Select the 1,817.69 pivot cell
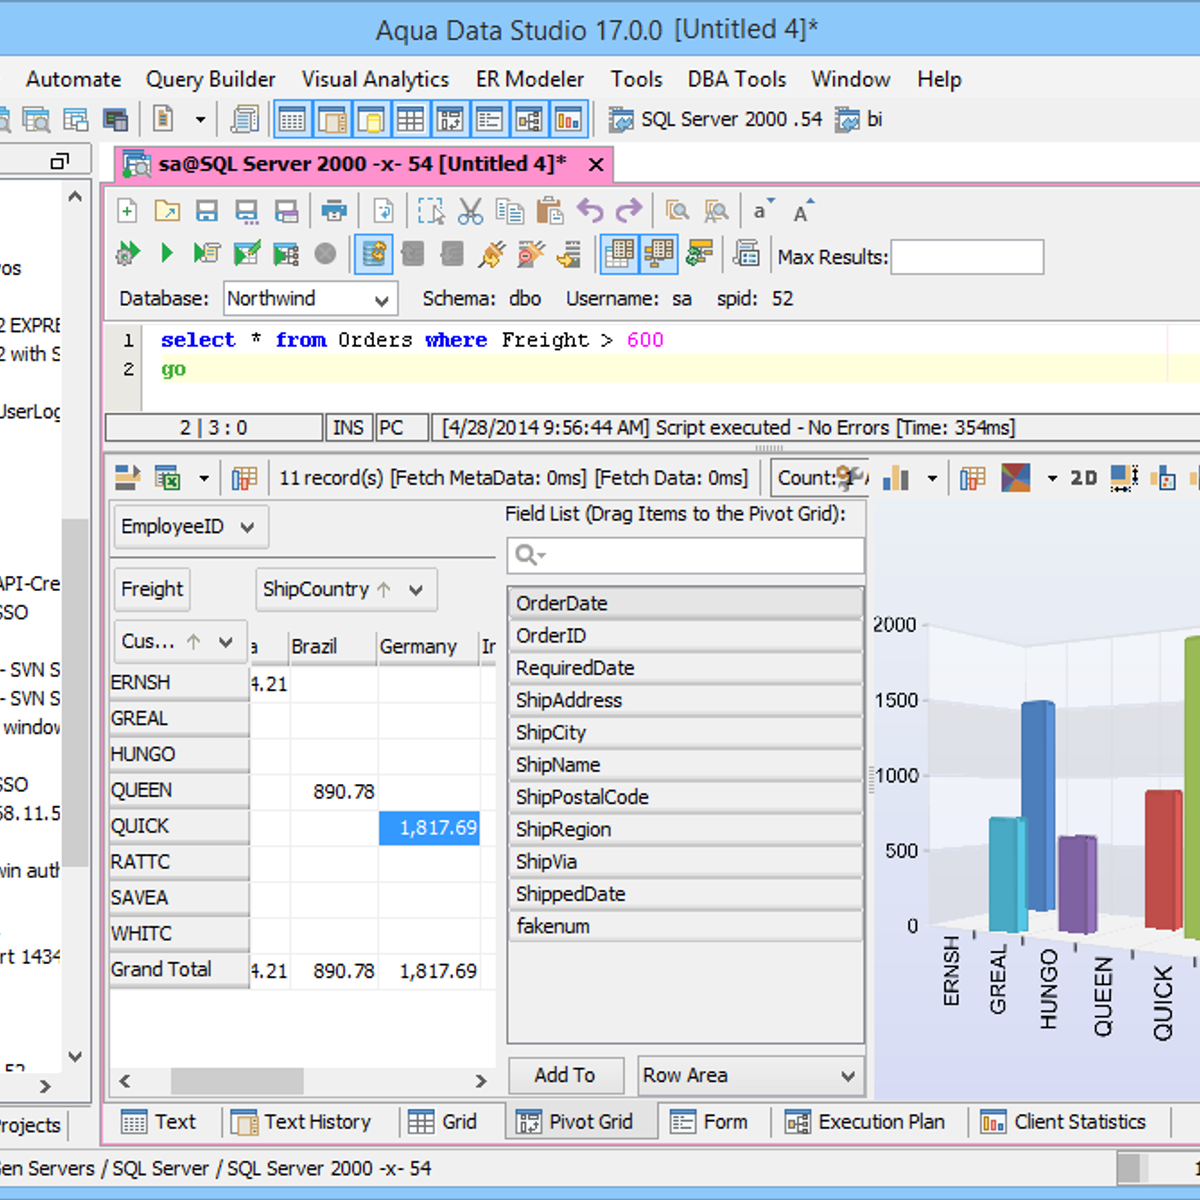 coord(429,827)
